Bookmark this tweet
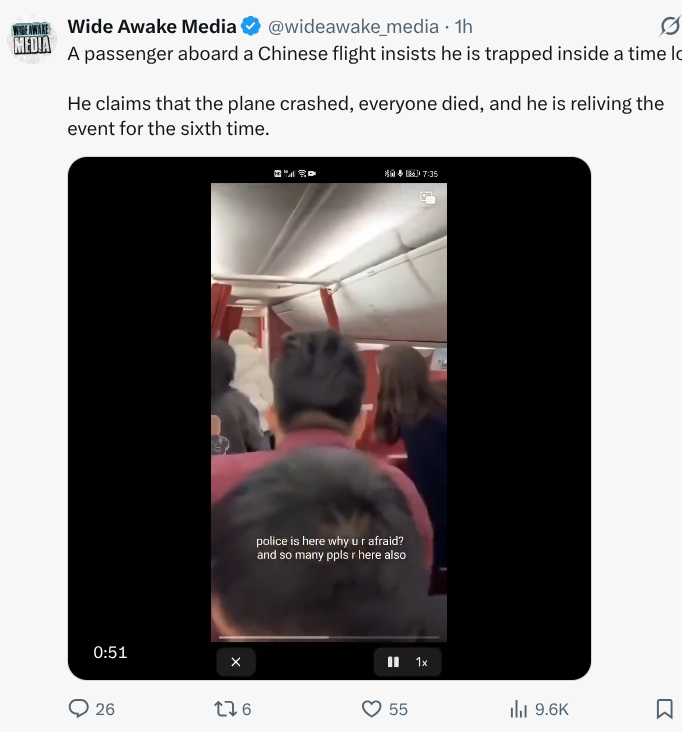Image resolution: width=682 pixels, height=732 pixels. tap(664, 709)
